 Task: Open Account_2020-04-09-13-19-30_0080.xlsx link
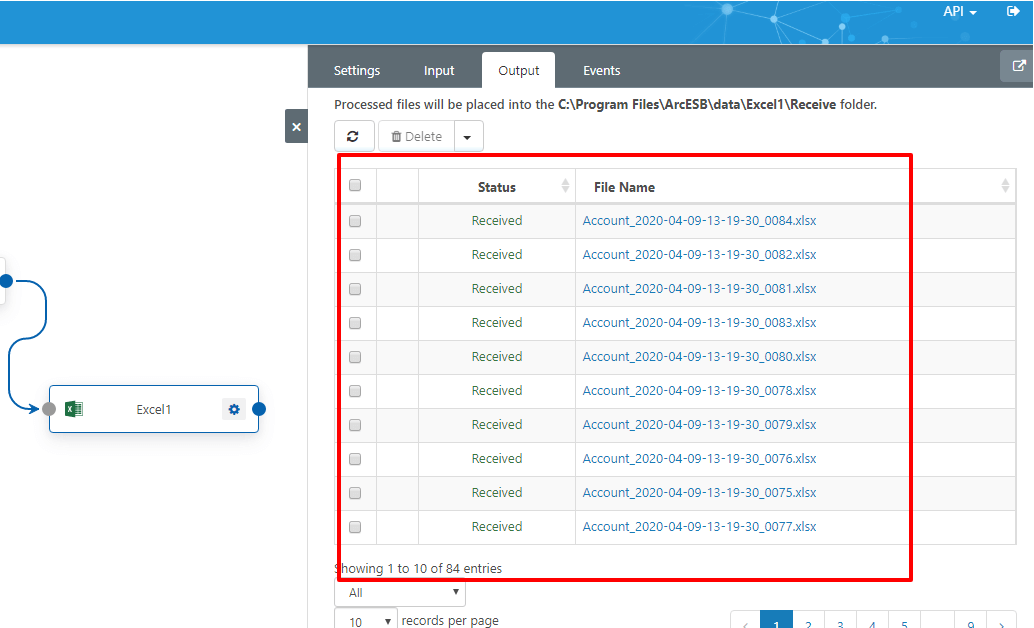[699, 357]
